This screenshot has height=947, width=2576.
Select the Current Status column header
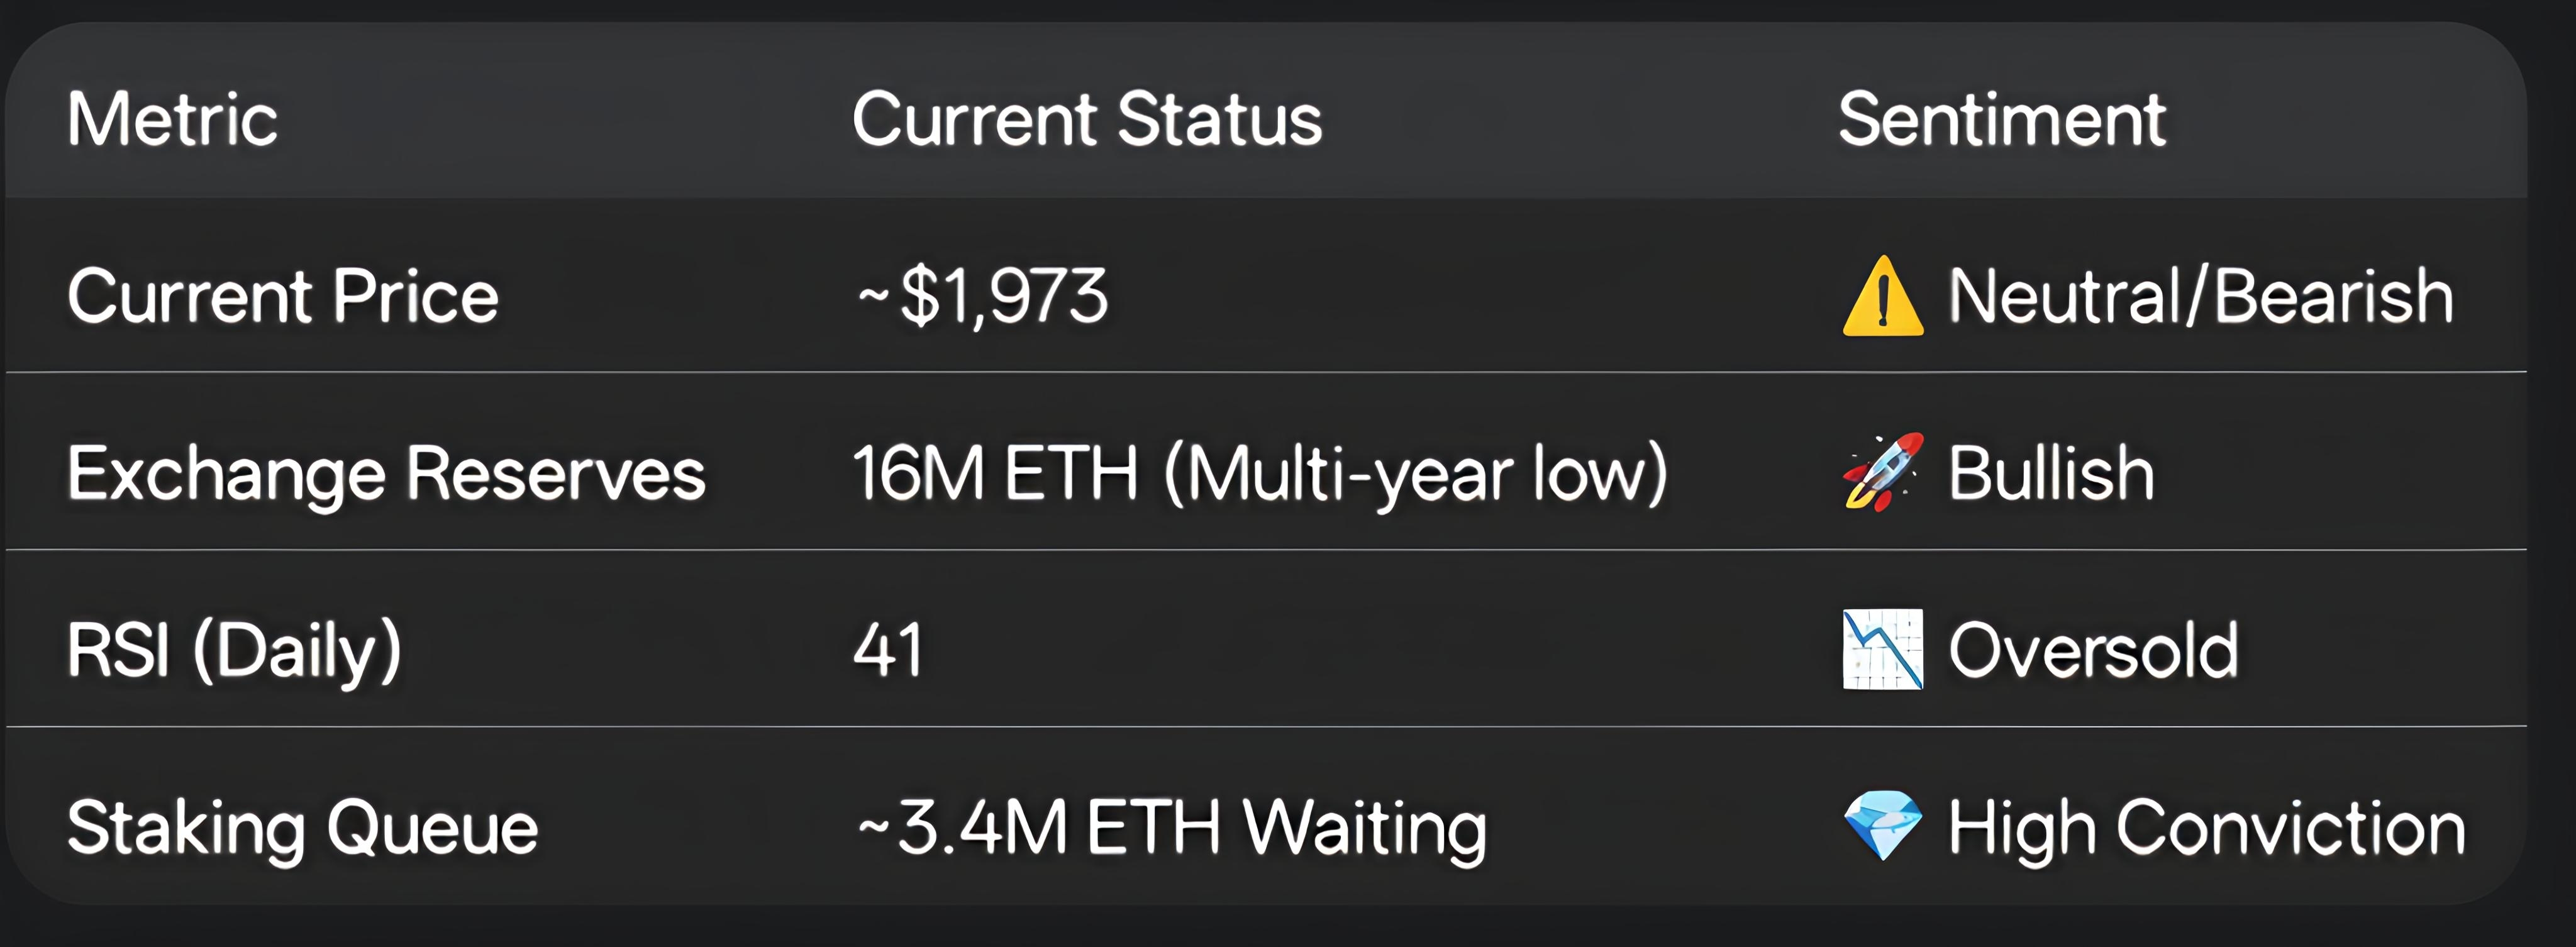point(1087,120)
